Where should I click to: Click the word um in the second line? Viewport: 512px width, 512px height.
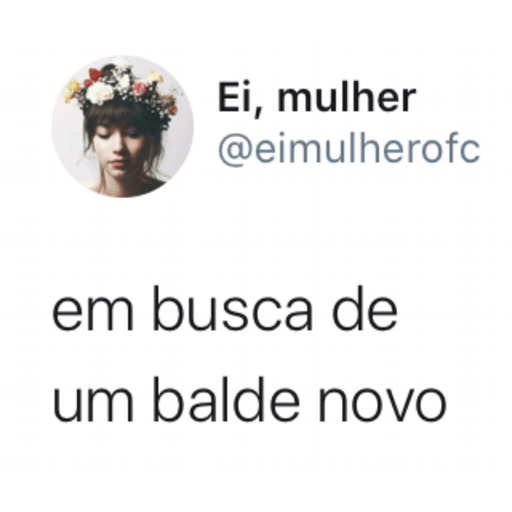(x=93, y=405)
